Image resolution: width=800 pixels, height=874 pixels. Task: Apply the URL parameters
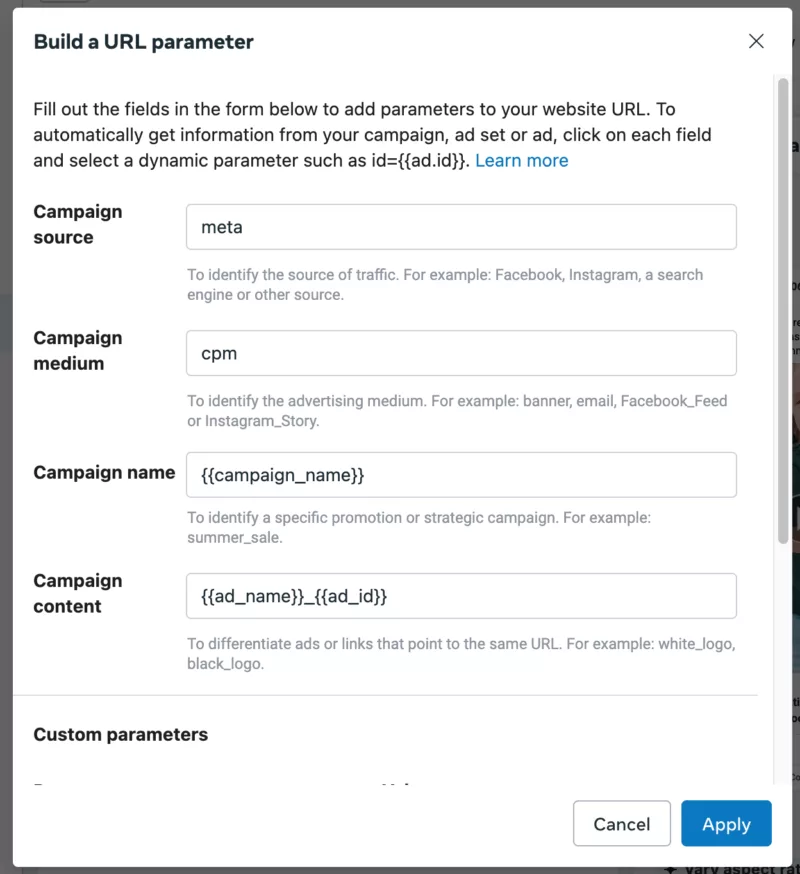(726, 824)
